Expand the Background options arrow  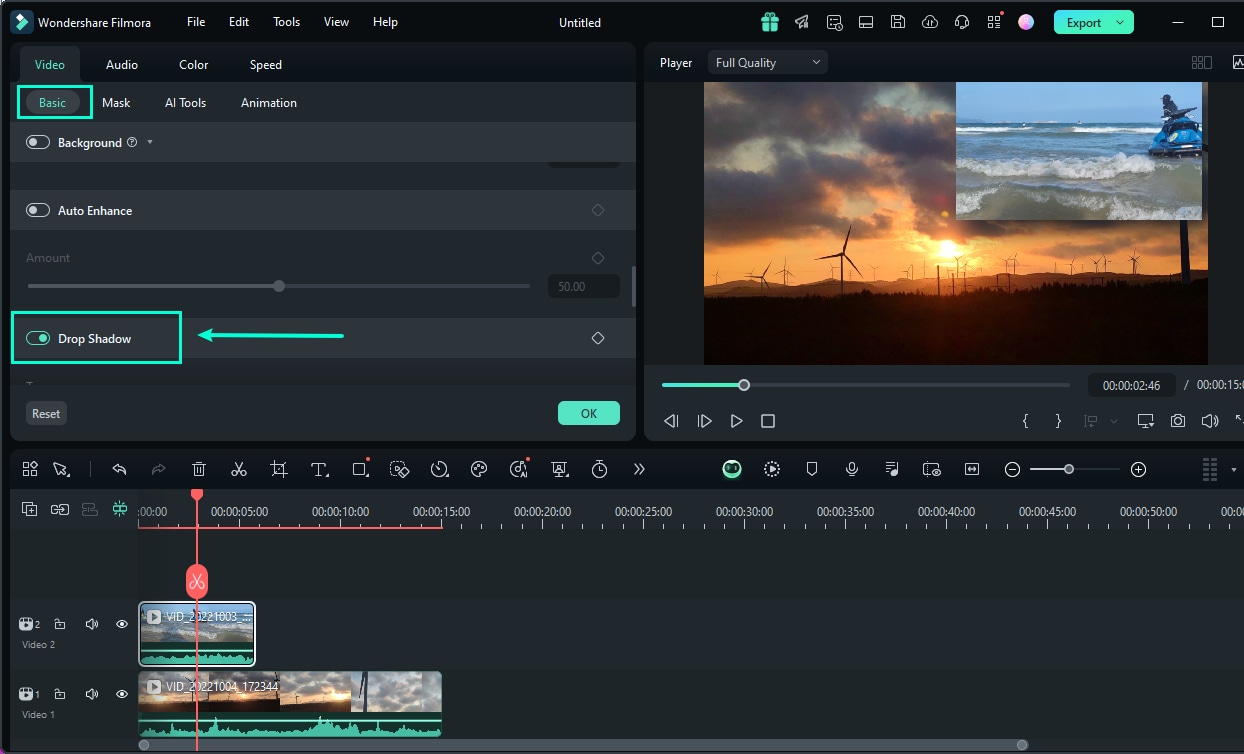pos(150,143)
